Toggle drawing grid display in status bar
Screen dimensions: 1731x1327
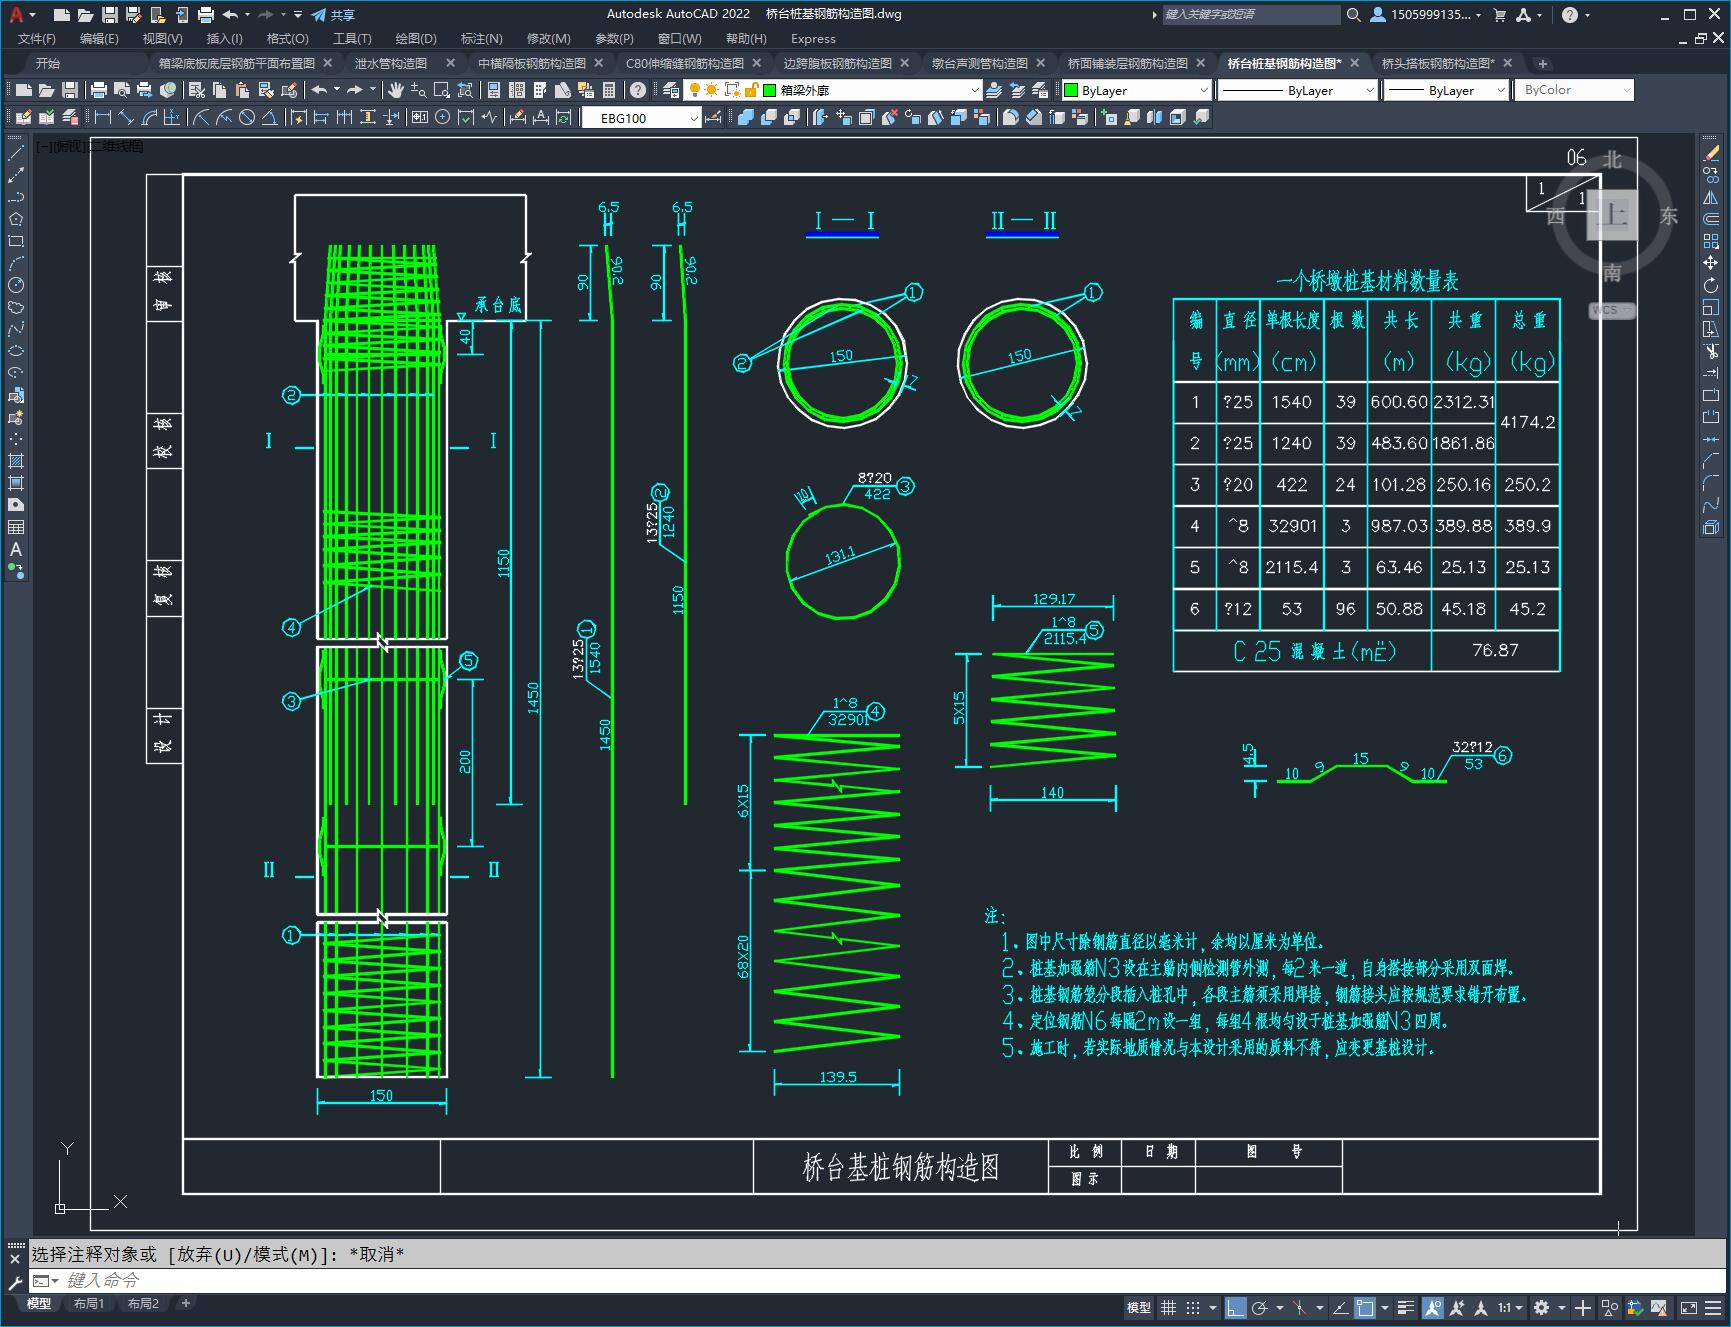click(1168, 1307)
